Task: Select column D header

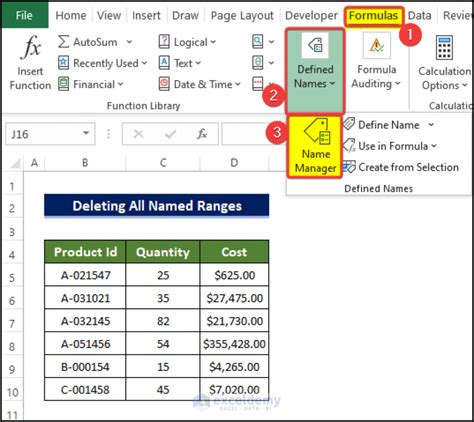Action: [234, 163]
